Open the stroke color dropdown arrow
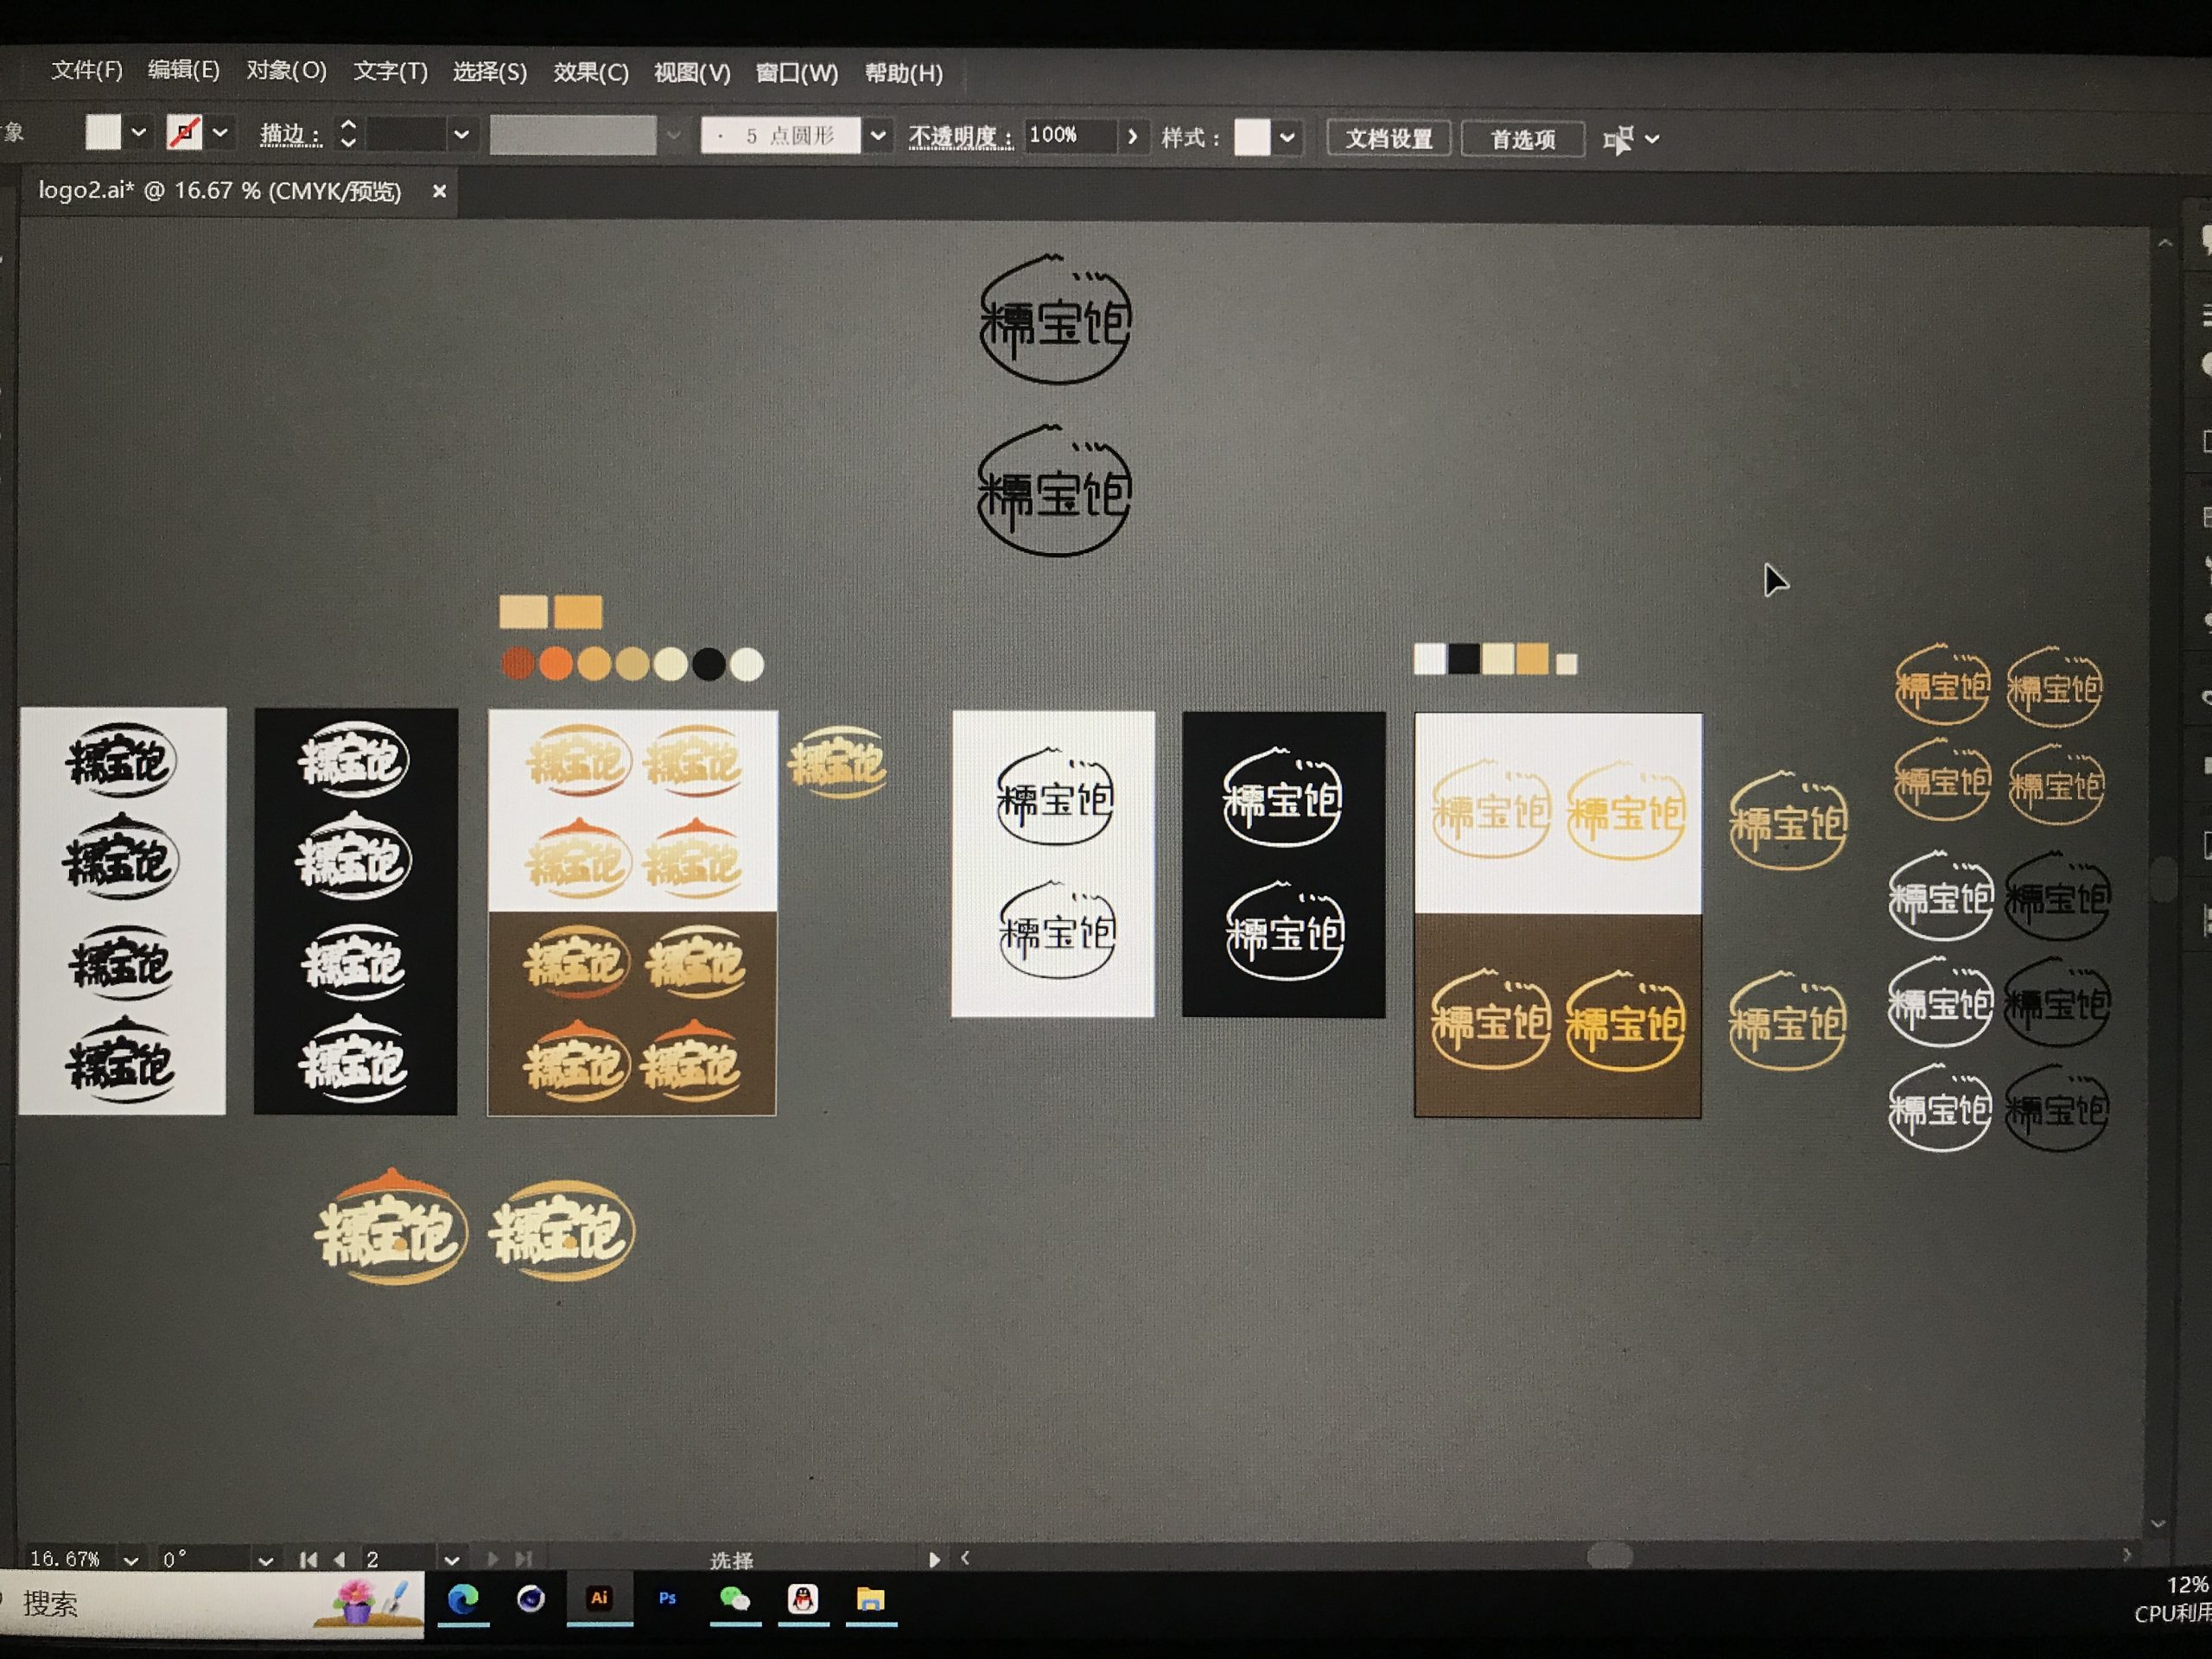 point(221,133)
